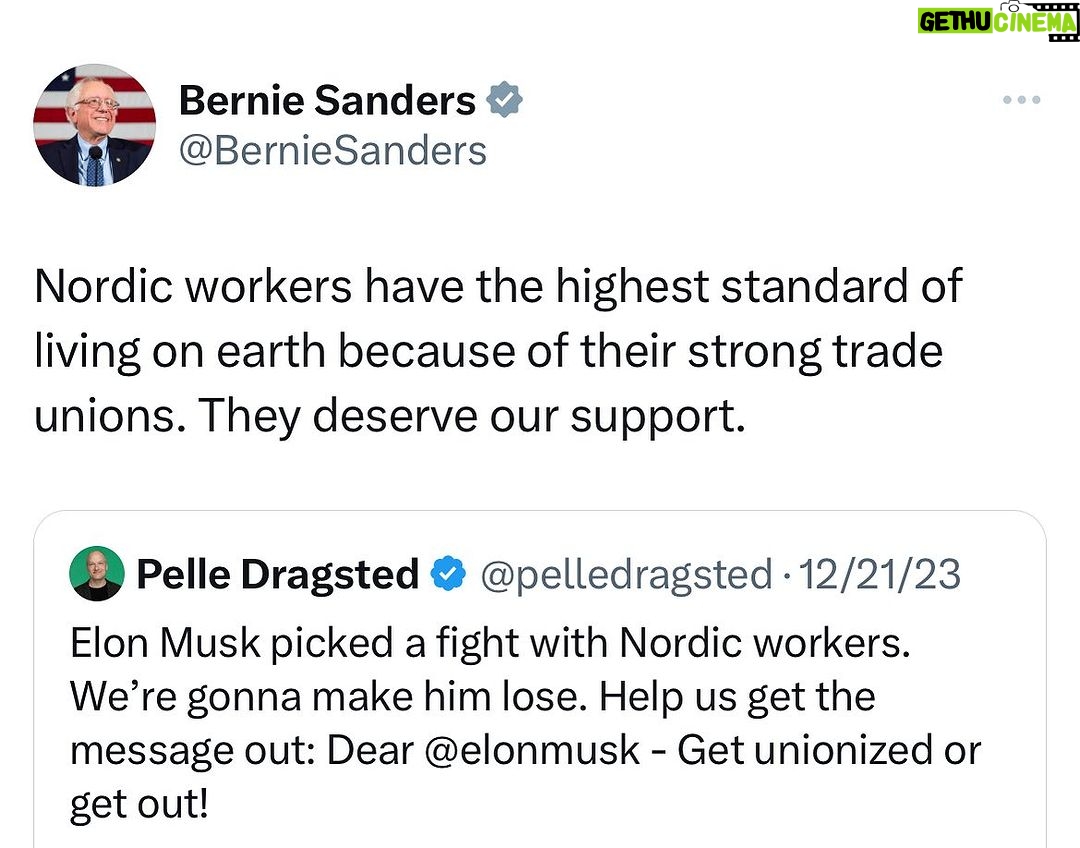Click the Nordic workers tweet text
Image resolution: width=1080 pixels, height=848 pixels.
click(x=498, y=351)
